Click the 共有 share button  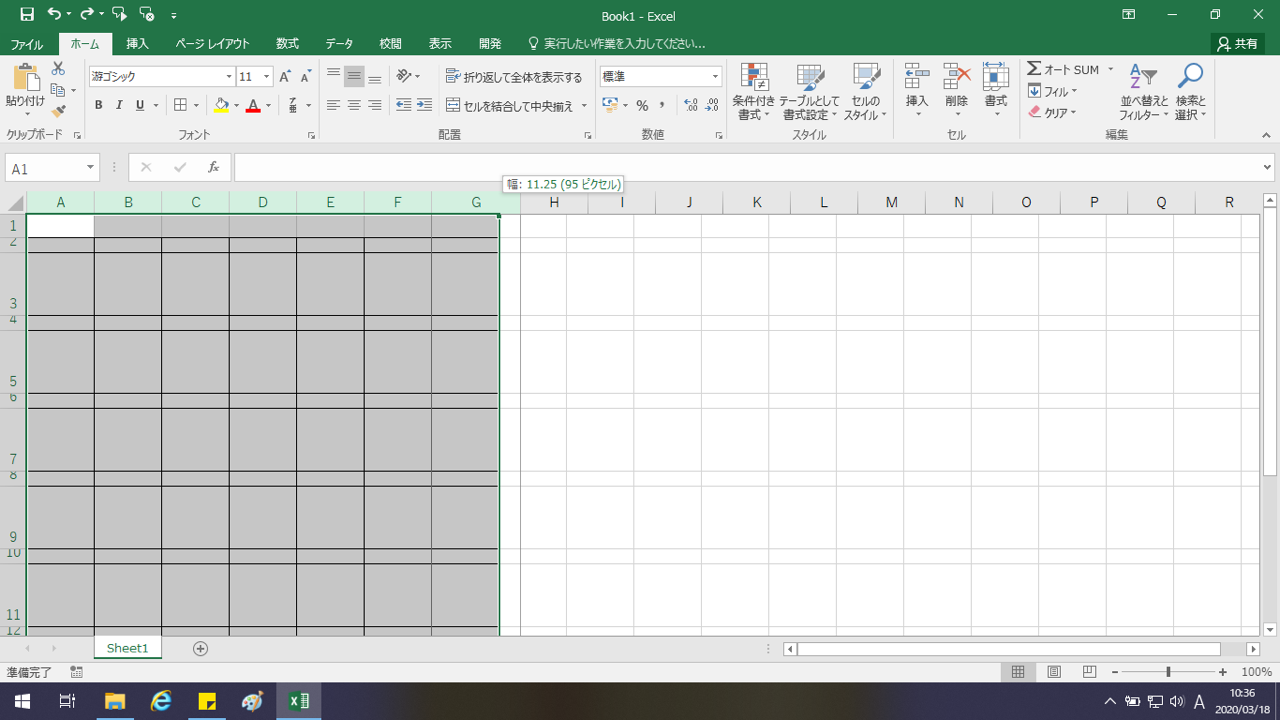[1238, 44]
